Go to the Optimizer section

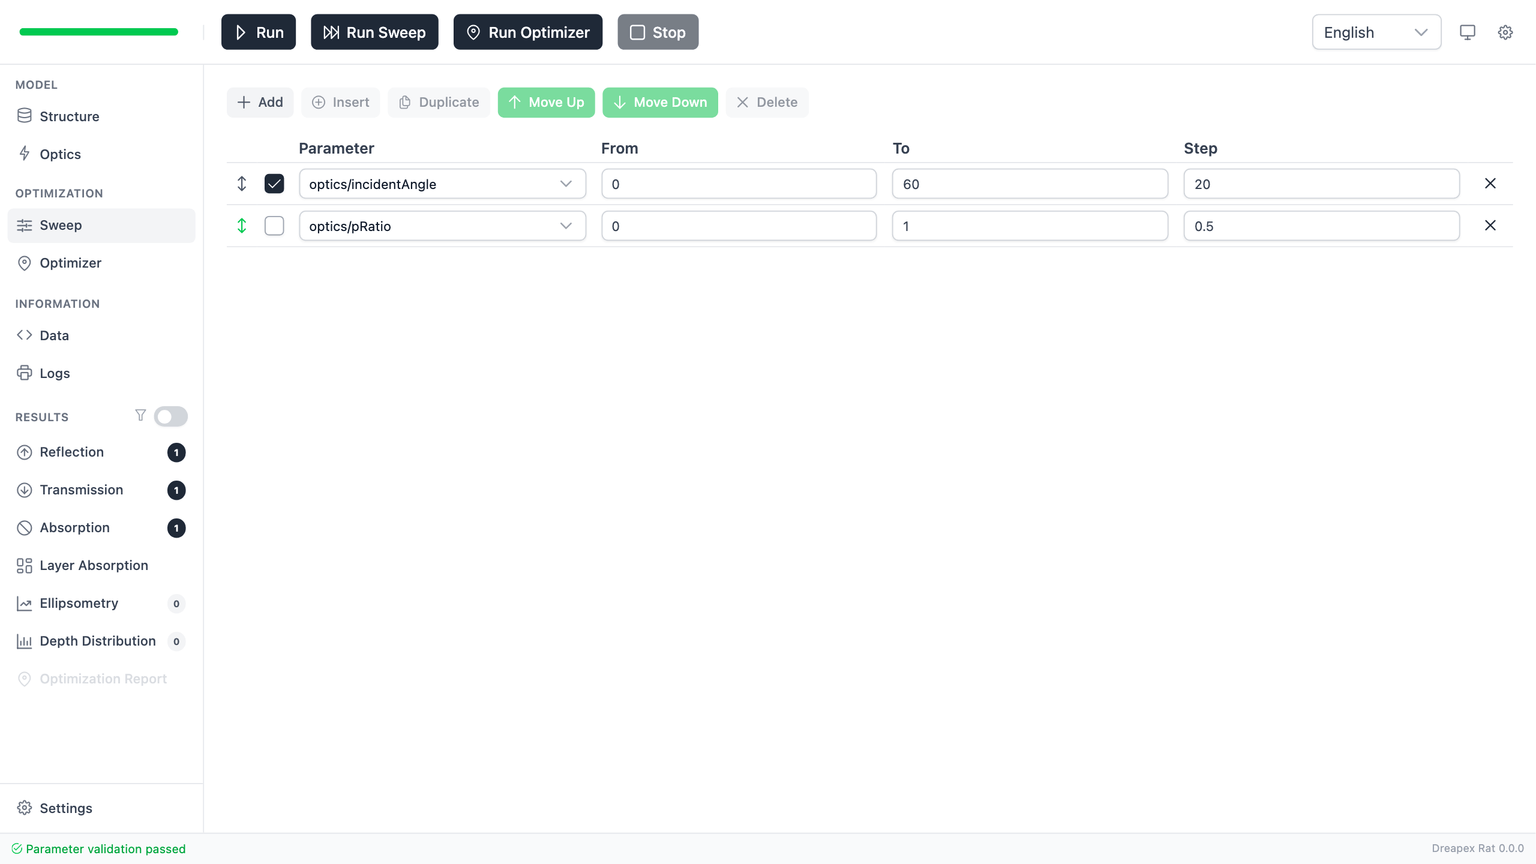coord(70,263)
